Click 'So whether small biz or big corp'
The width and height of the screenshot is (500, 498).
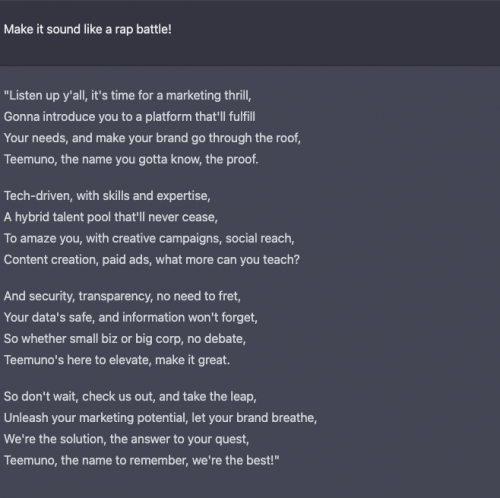pyautogui.click(x=125, y=339)
